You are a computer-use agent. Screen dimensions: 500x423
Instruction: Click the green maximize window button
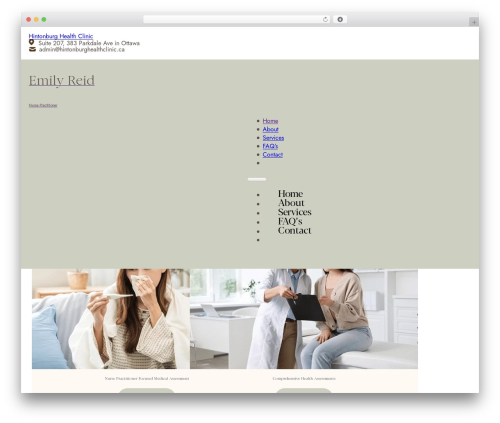point(44,19)
